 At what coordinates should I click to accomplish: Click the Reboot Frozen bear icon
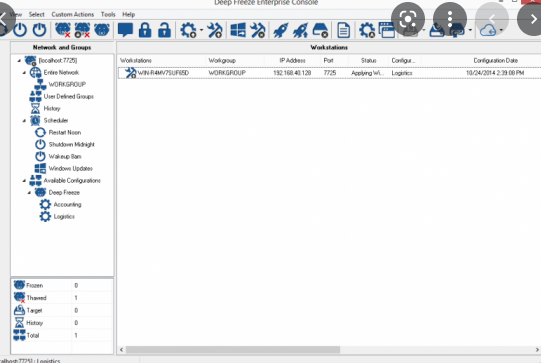click(x=102, y=30)
